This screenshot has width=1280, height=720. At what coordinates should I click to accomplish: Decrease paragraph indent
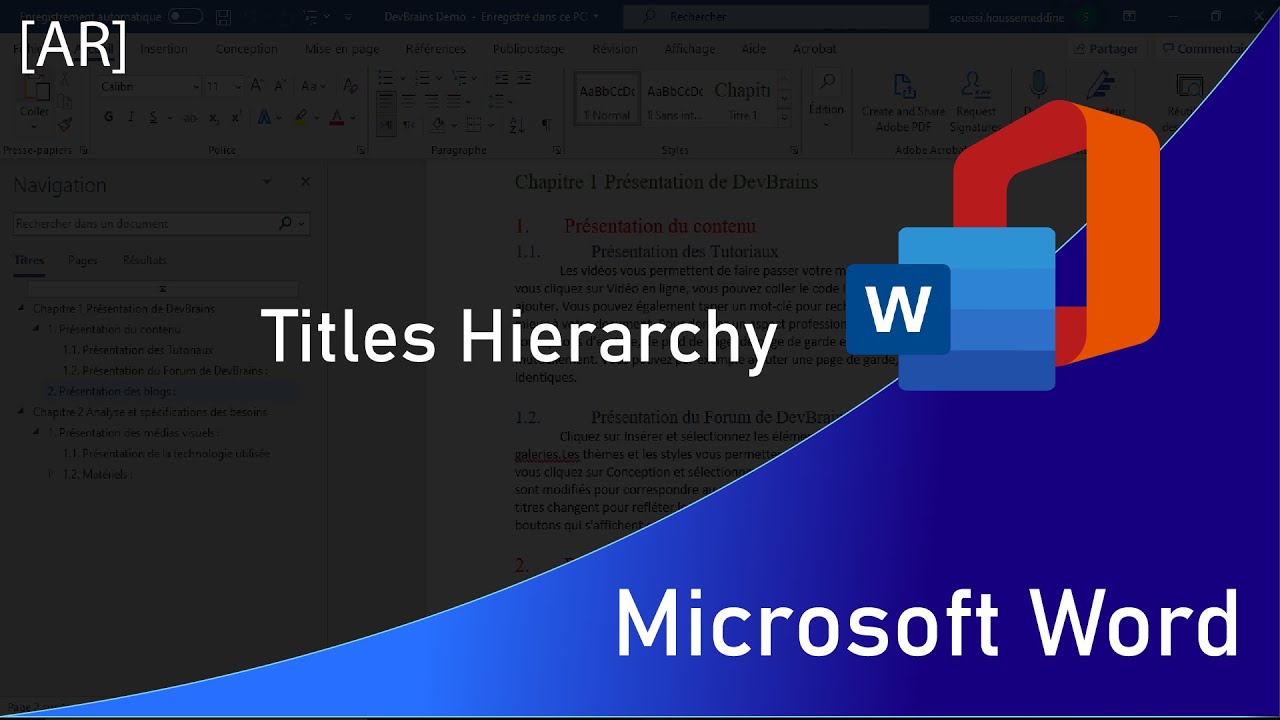click(x=501, y=78)
